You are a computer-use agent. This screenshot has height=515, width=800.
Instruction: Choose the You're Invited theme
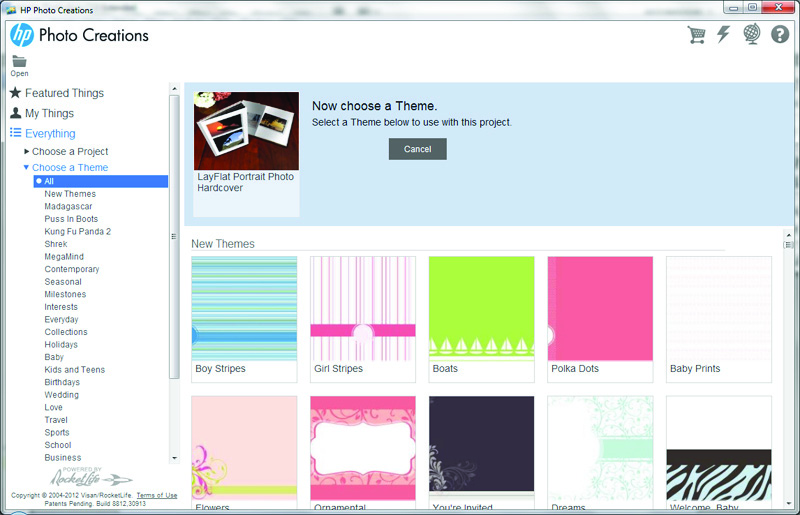coord(482,452)
